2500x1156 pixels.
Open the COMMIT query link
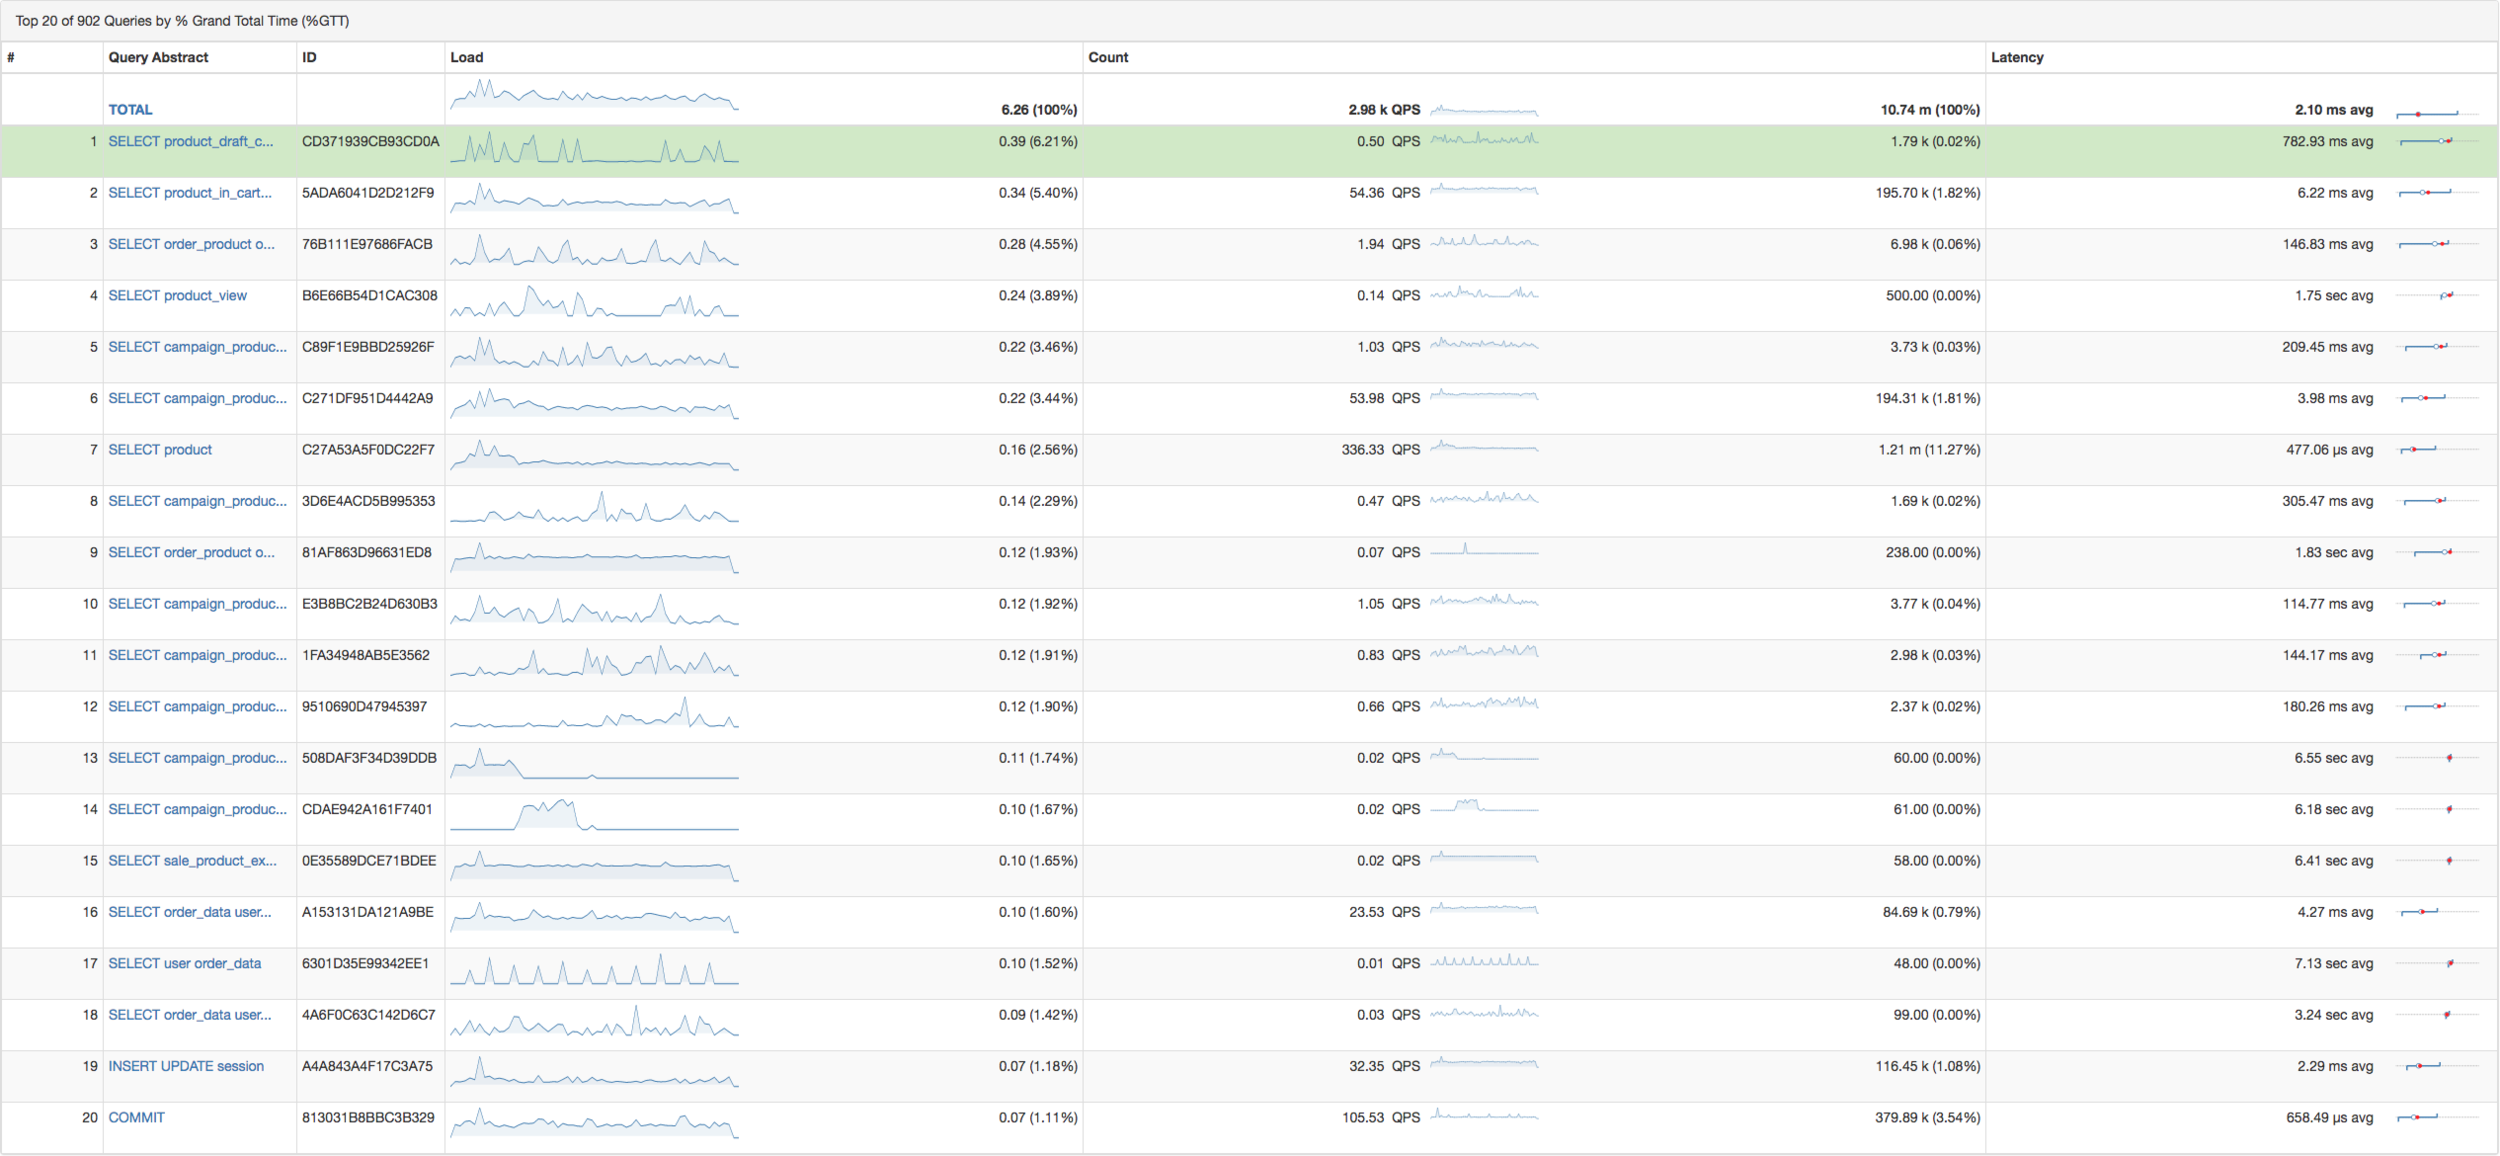(x=136, y=1118)
